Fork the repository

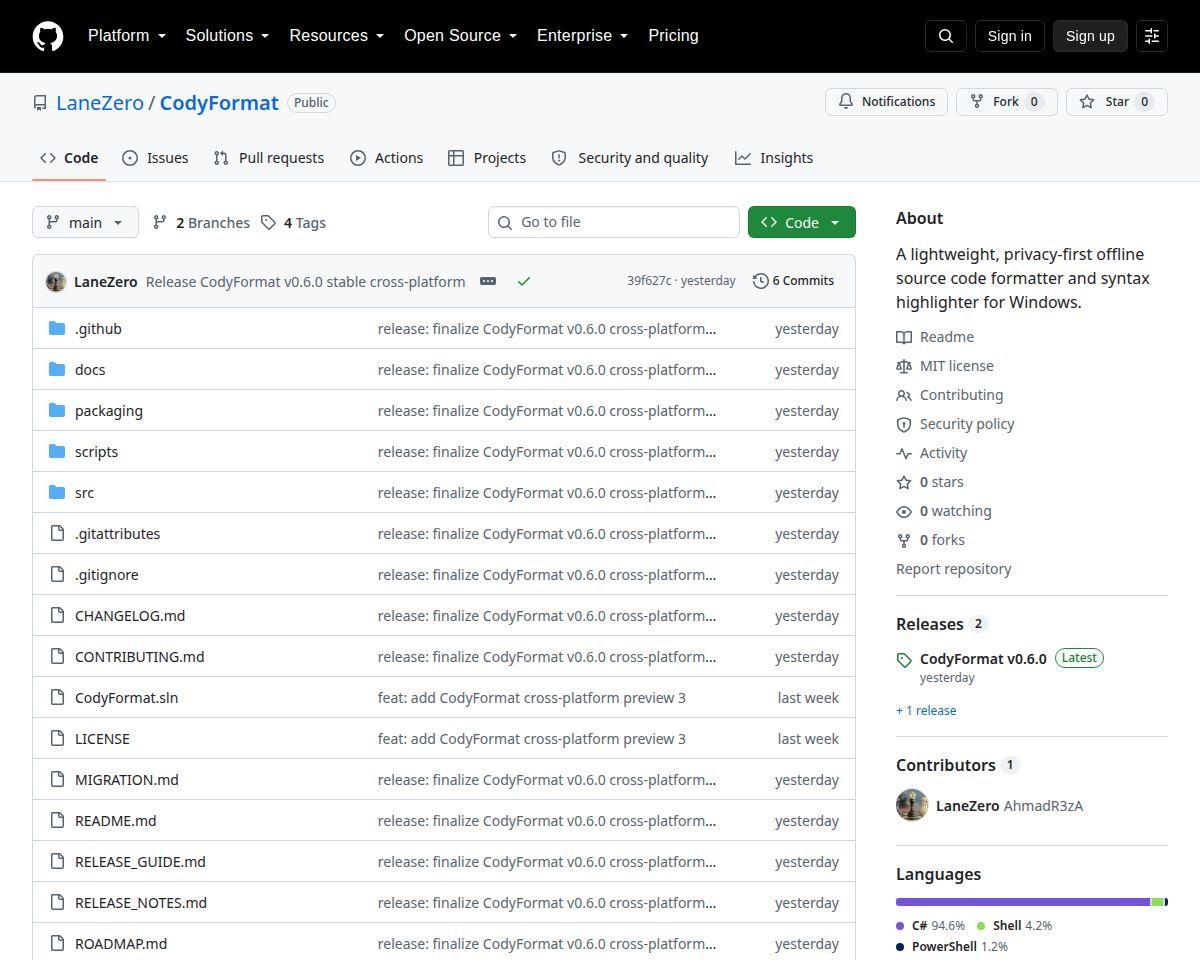point(1006,102)
